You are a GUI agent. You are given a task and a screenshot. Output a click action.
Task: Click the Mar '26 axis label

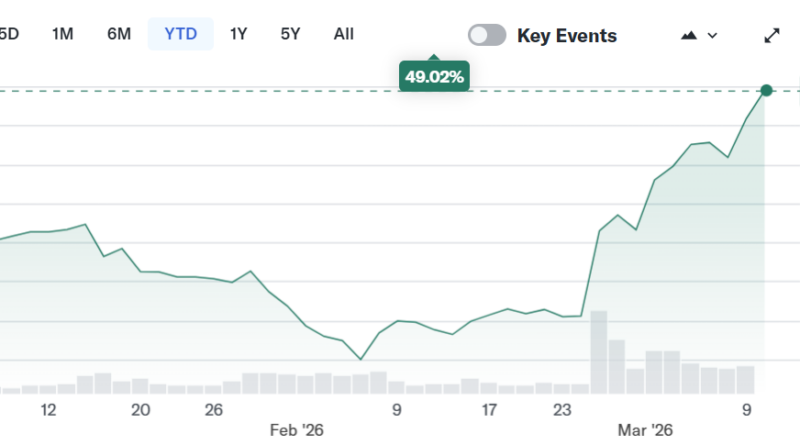click(x=647, y=429)
